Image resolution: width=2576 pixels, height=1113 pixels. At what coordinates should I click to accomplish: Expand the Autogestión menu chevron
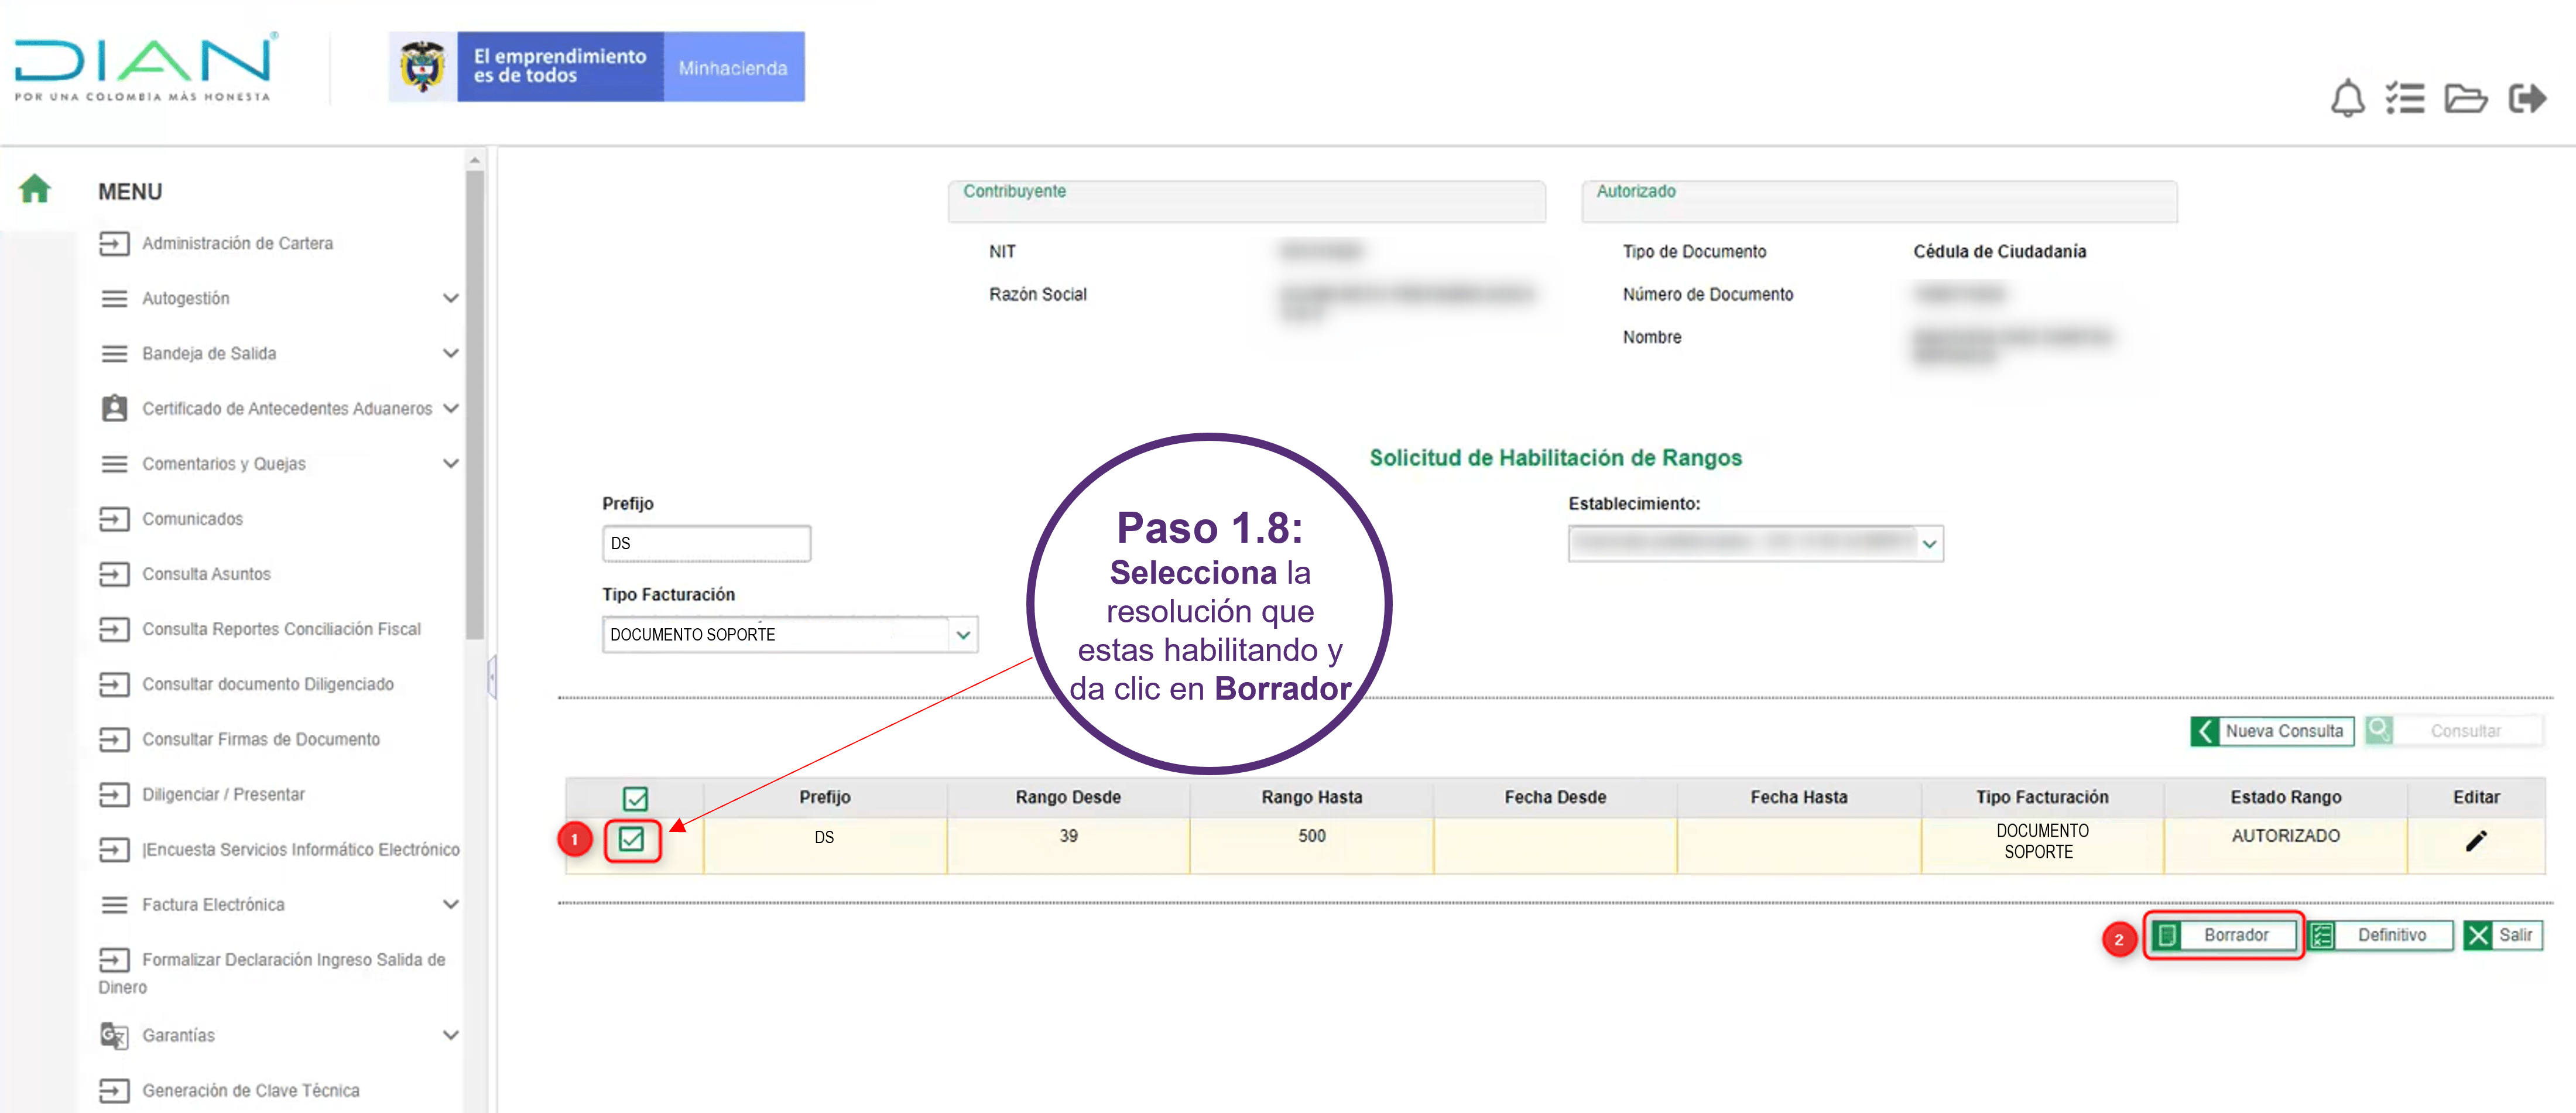[451, 298]
